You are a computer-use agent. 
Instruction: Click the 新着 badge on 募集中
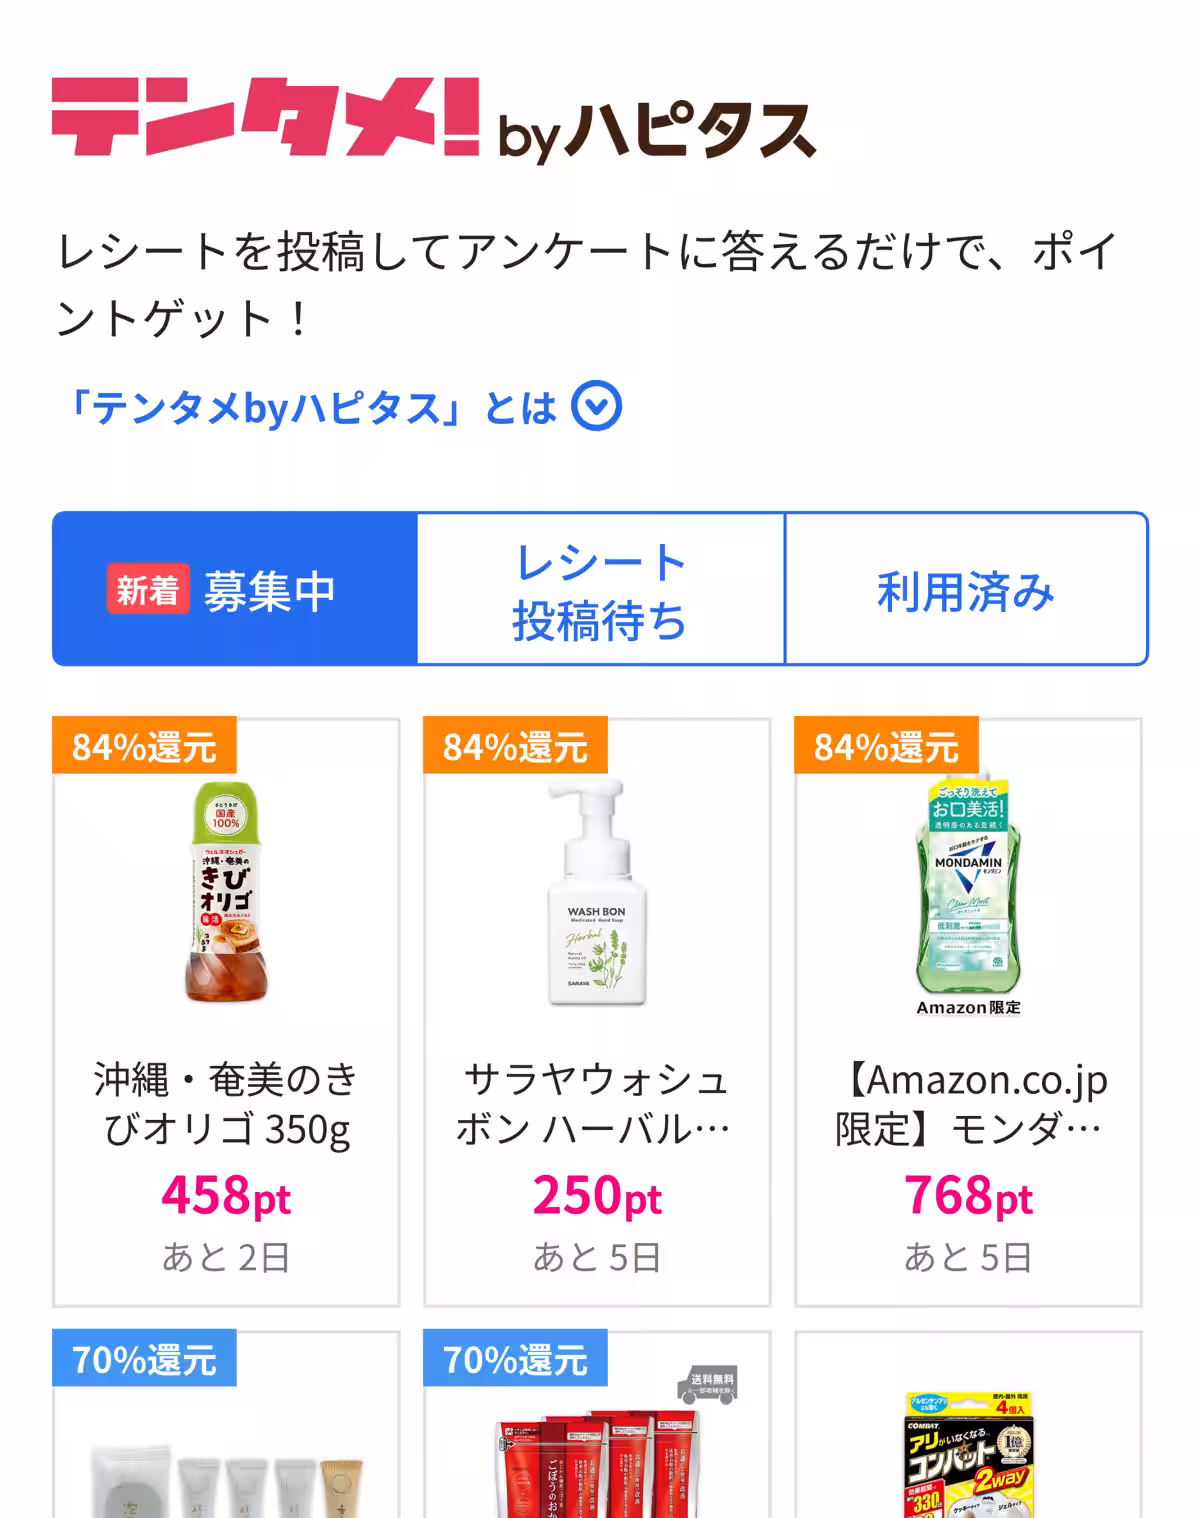coord(147,590)
